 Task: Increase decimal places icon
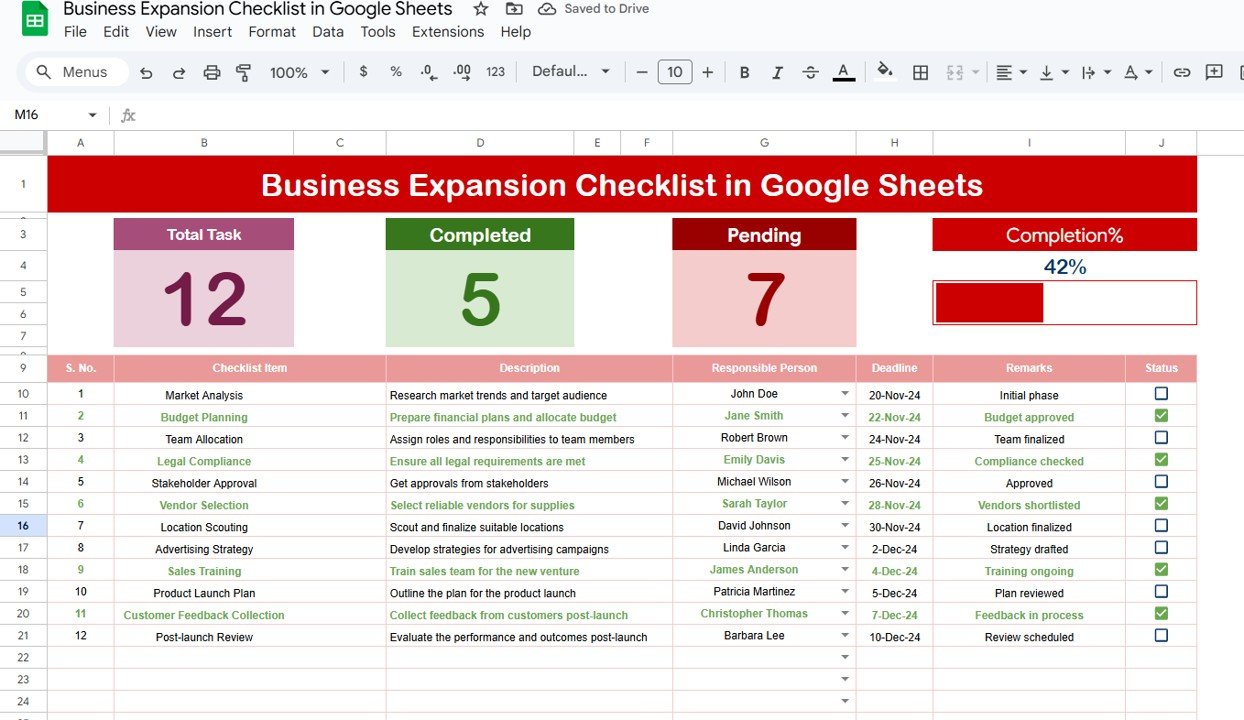point(461,72)
